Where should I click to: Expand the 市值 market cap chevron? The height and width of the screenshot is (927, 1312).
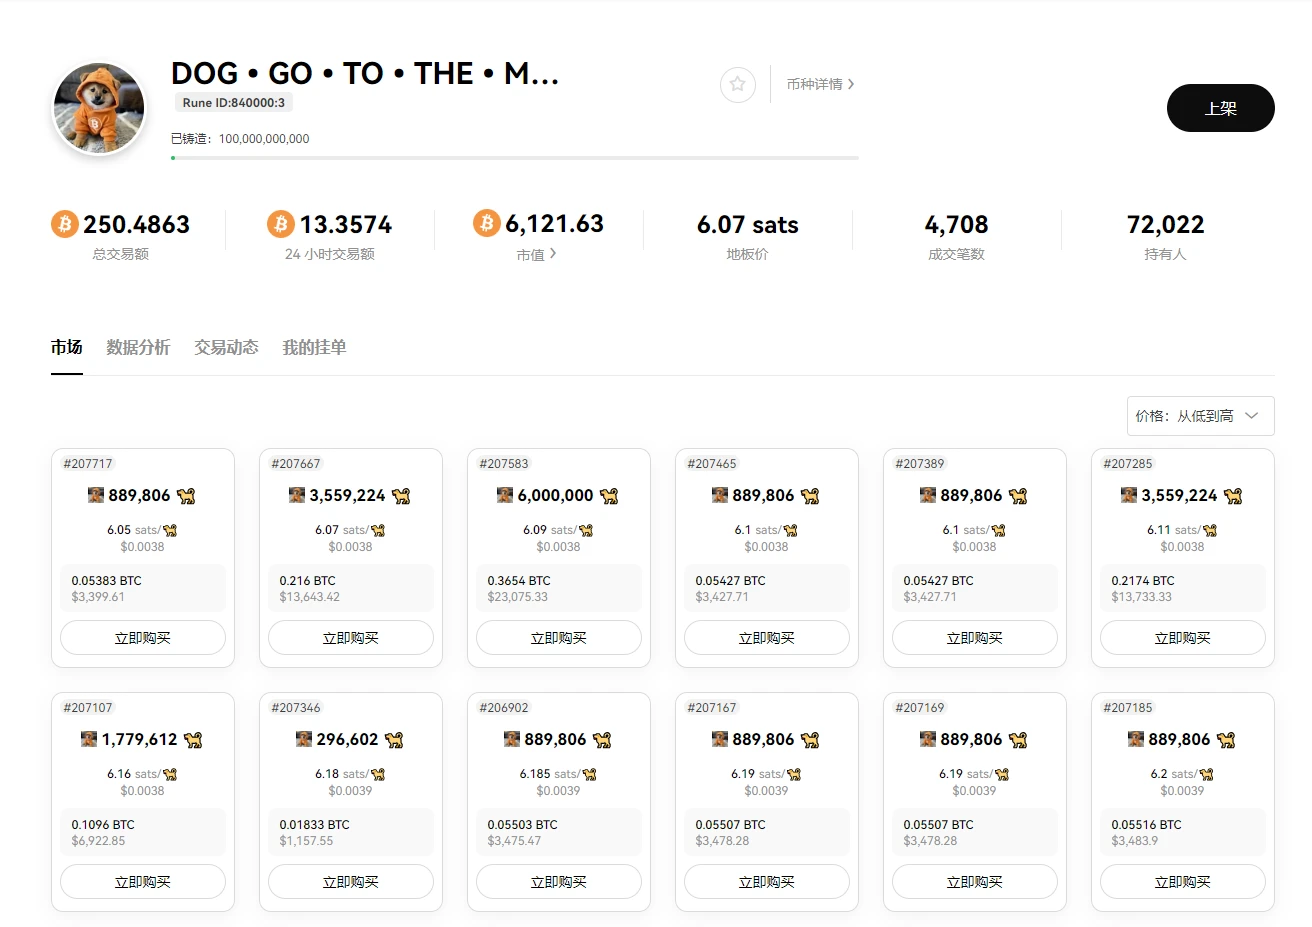[x=553, y=254]
